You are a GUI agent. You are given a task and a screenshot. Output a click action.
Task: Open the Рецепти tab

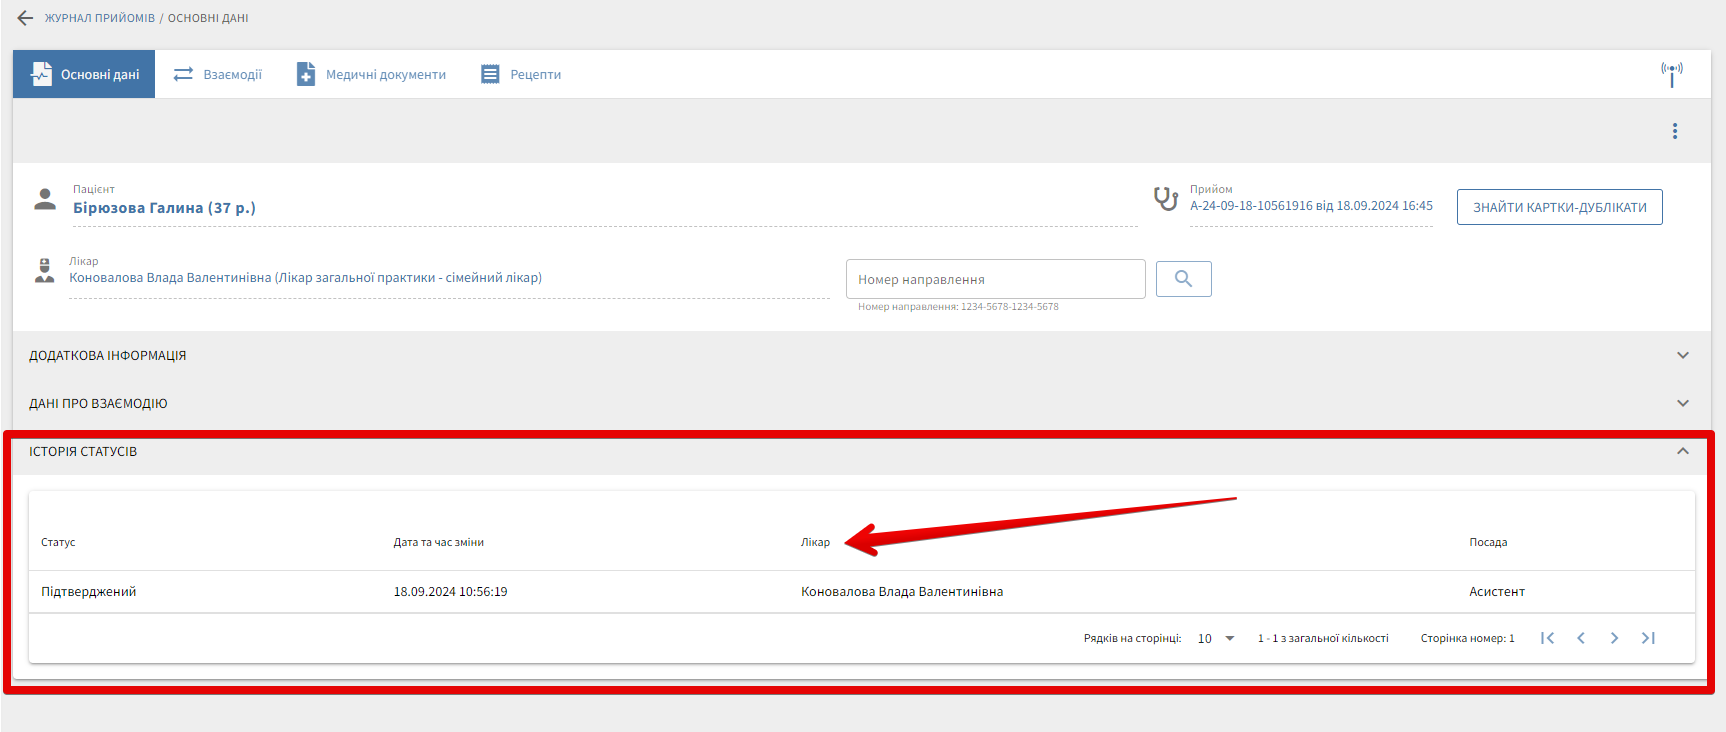[521, 74]
